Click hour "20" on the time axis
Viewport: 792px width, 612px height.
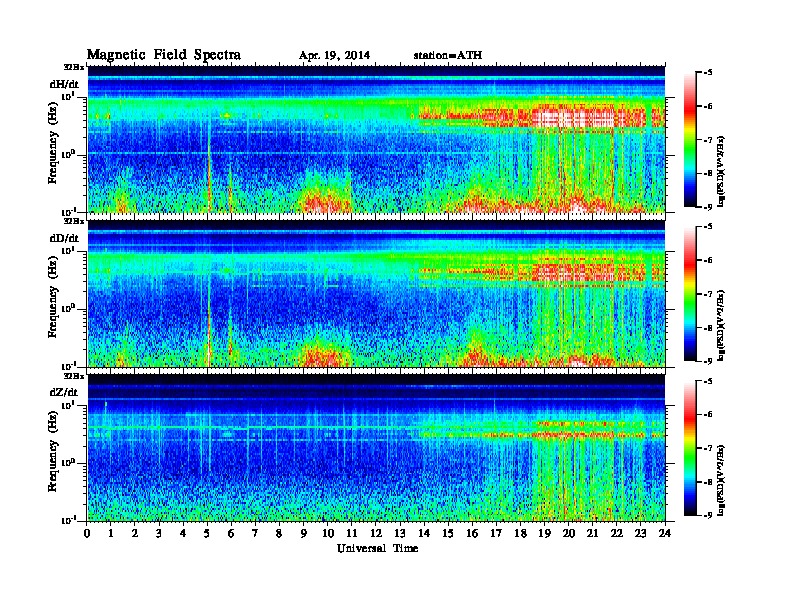click(x=569, y=533)
